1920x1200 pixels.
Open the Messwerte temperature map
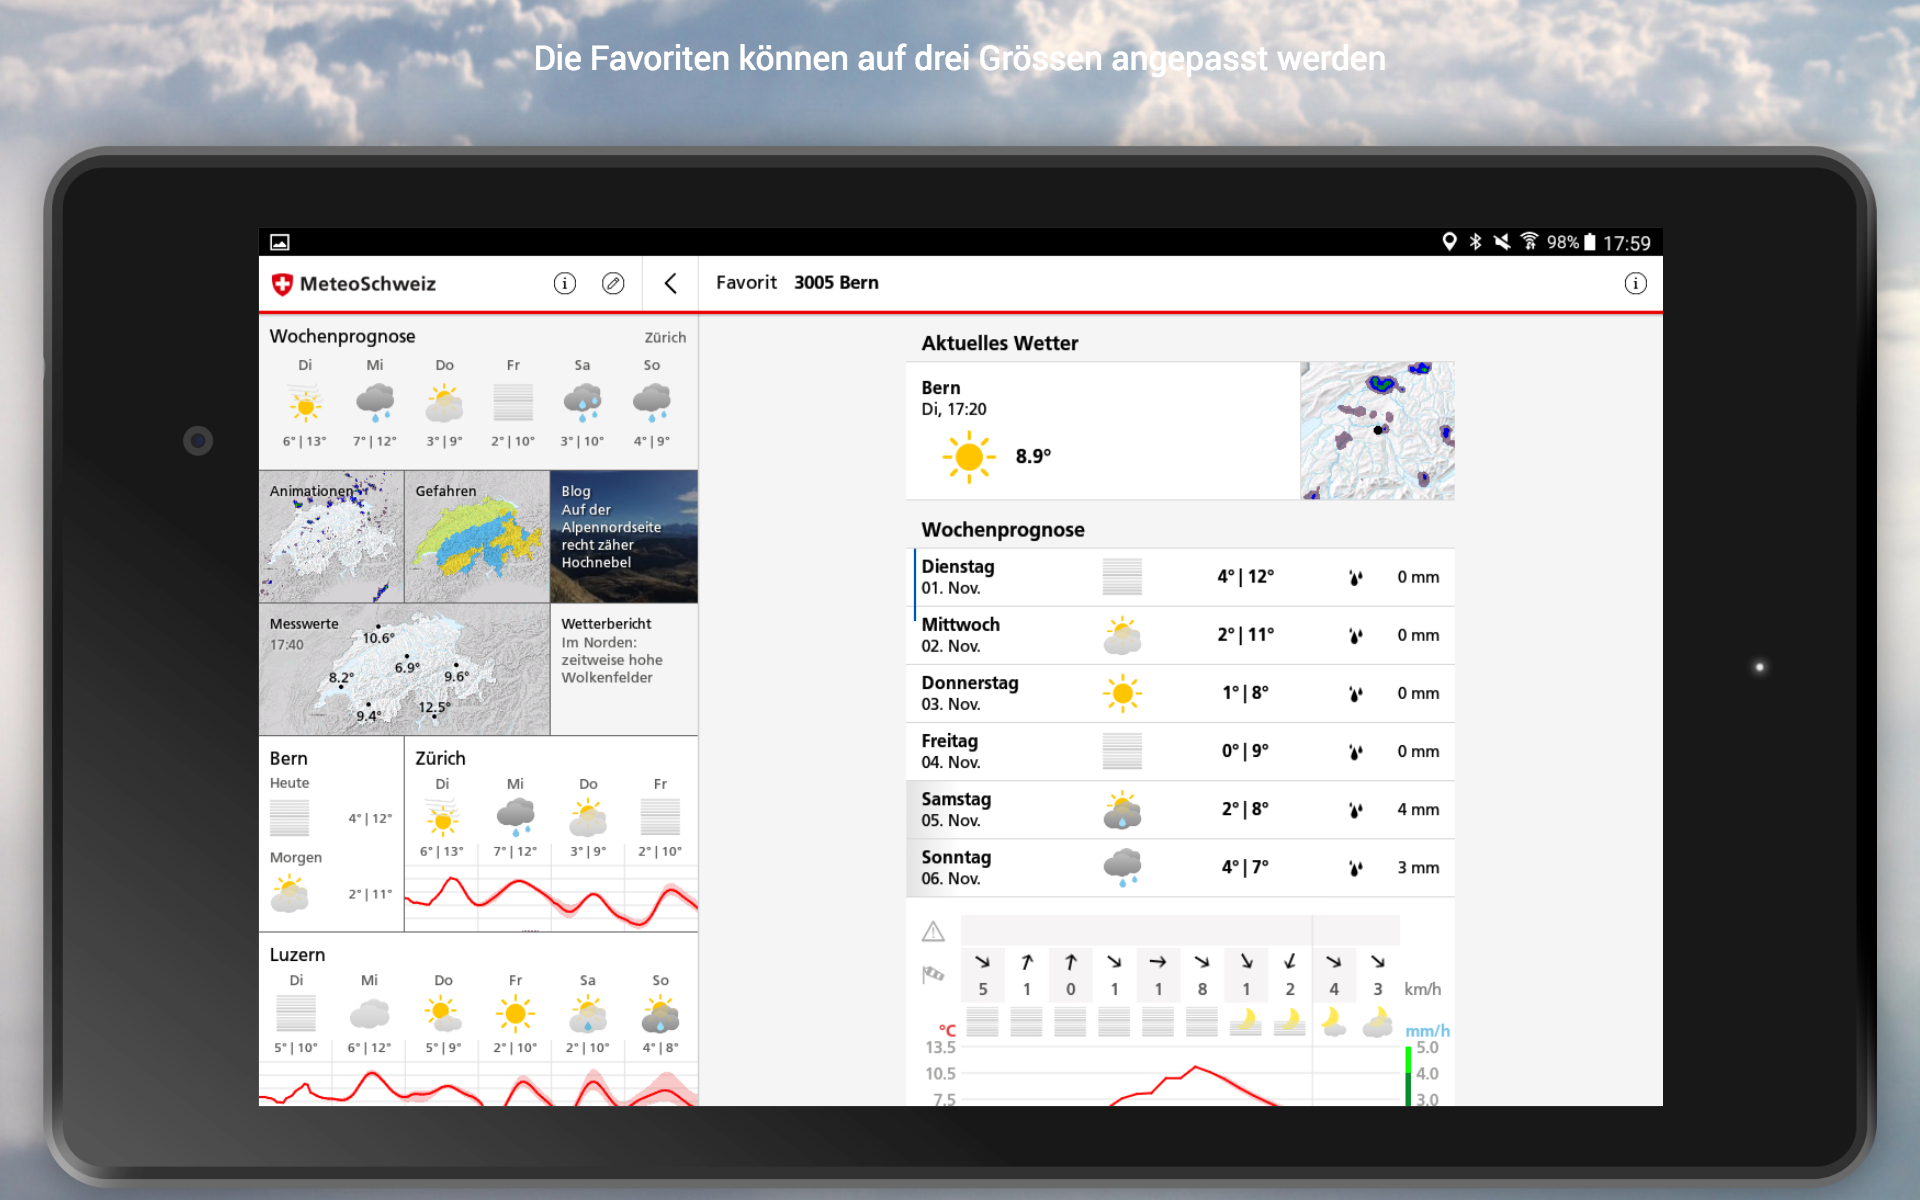404,669
